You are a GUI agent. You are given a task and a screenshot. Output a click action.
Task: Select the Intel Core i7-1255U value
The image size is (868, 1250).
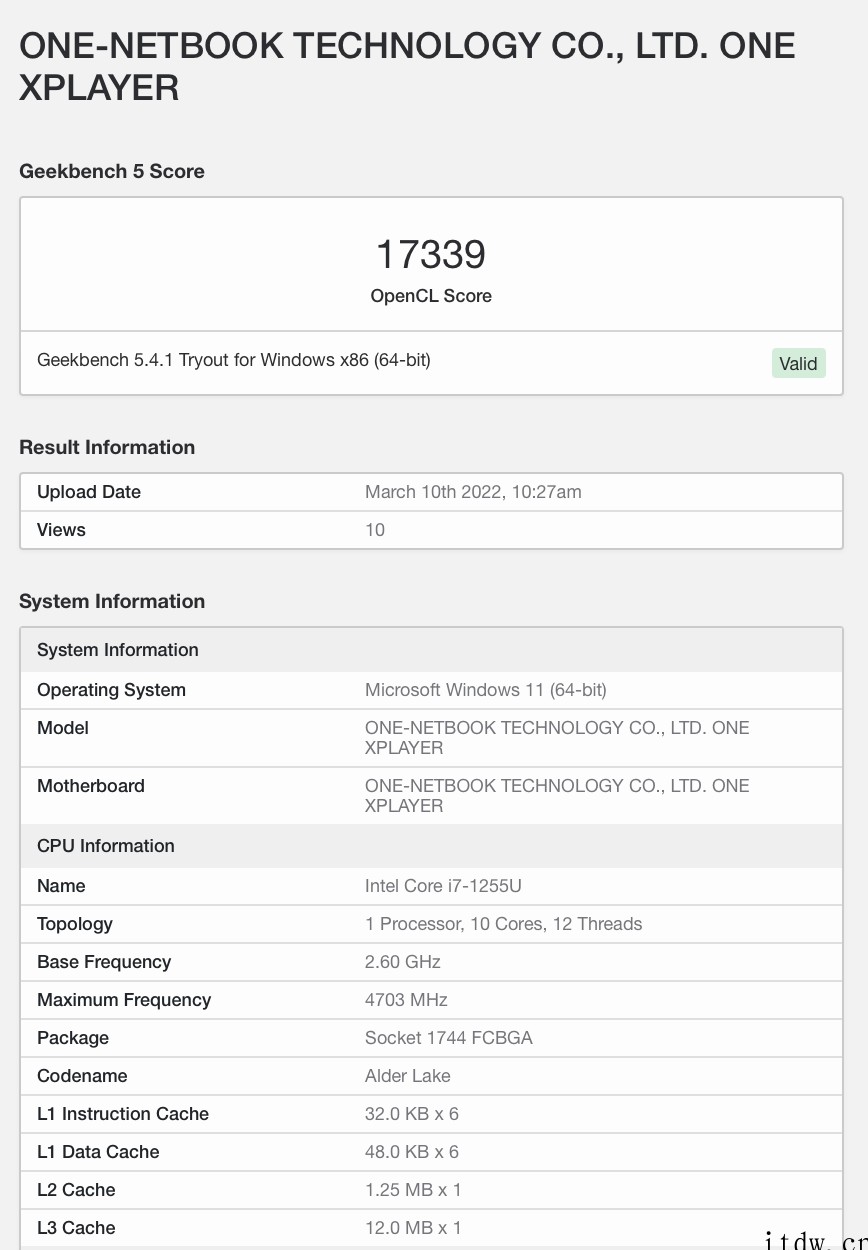coord(444,886)
